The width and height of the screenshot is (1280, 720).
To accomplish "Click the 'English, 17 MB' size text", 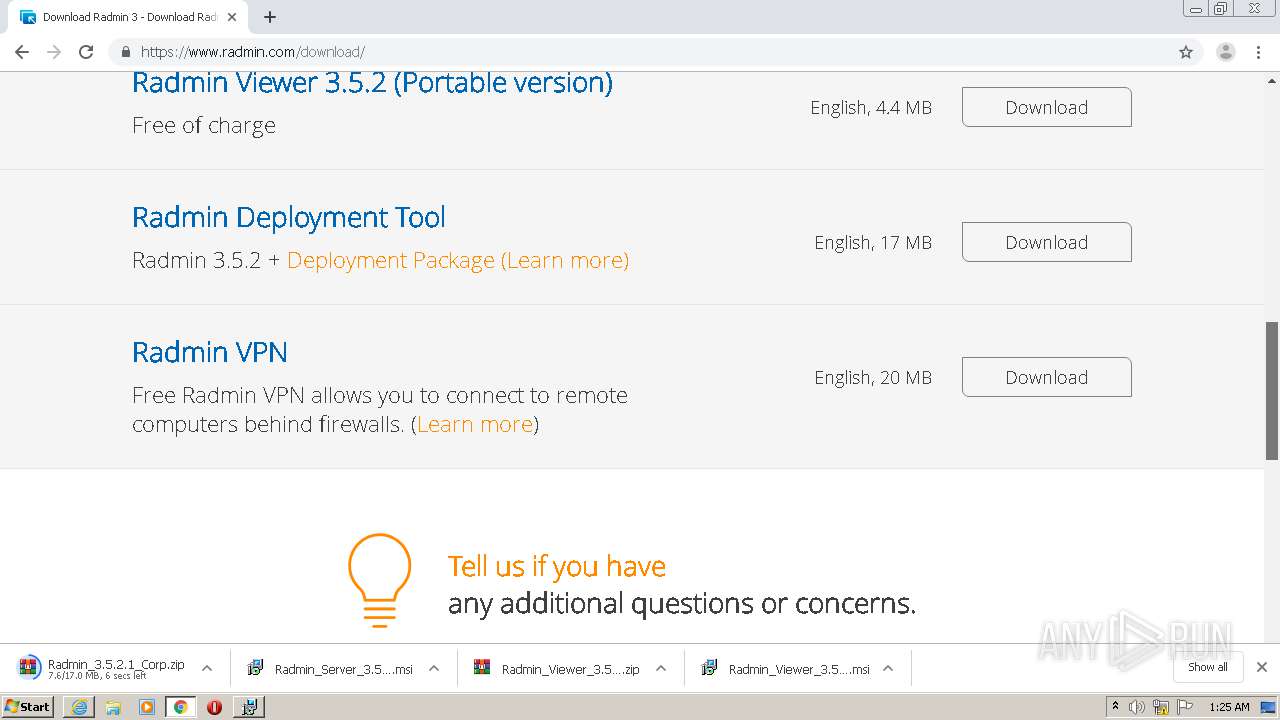I will point(873,243).
